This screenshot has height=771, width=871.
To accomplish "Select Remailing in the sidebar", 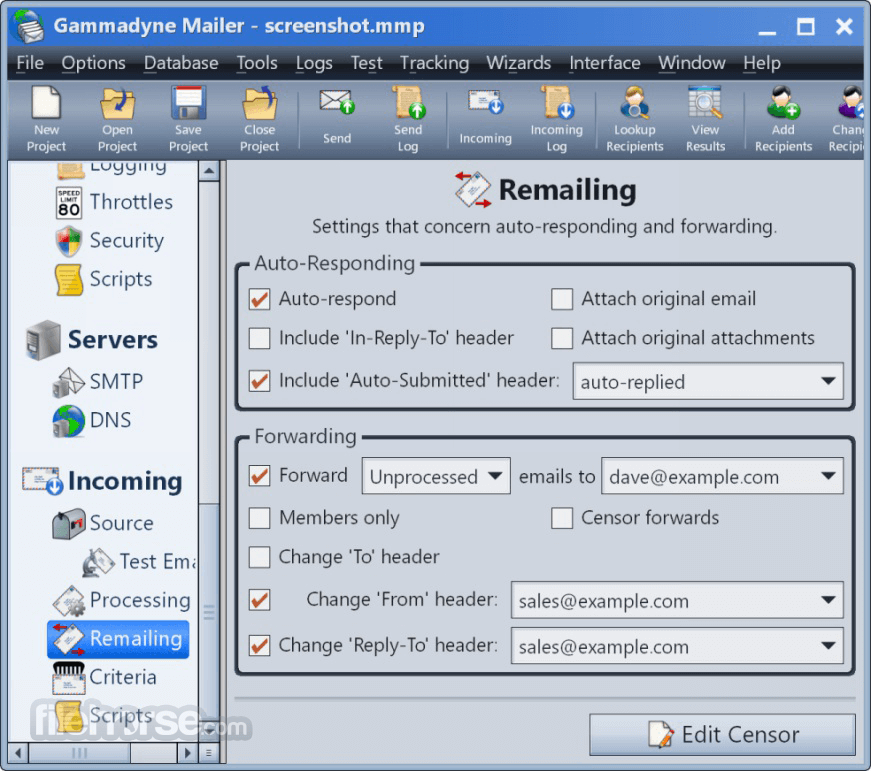I will 118,639.
